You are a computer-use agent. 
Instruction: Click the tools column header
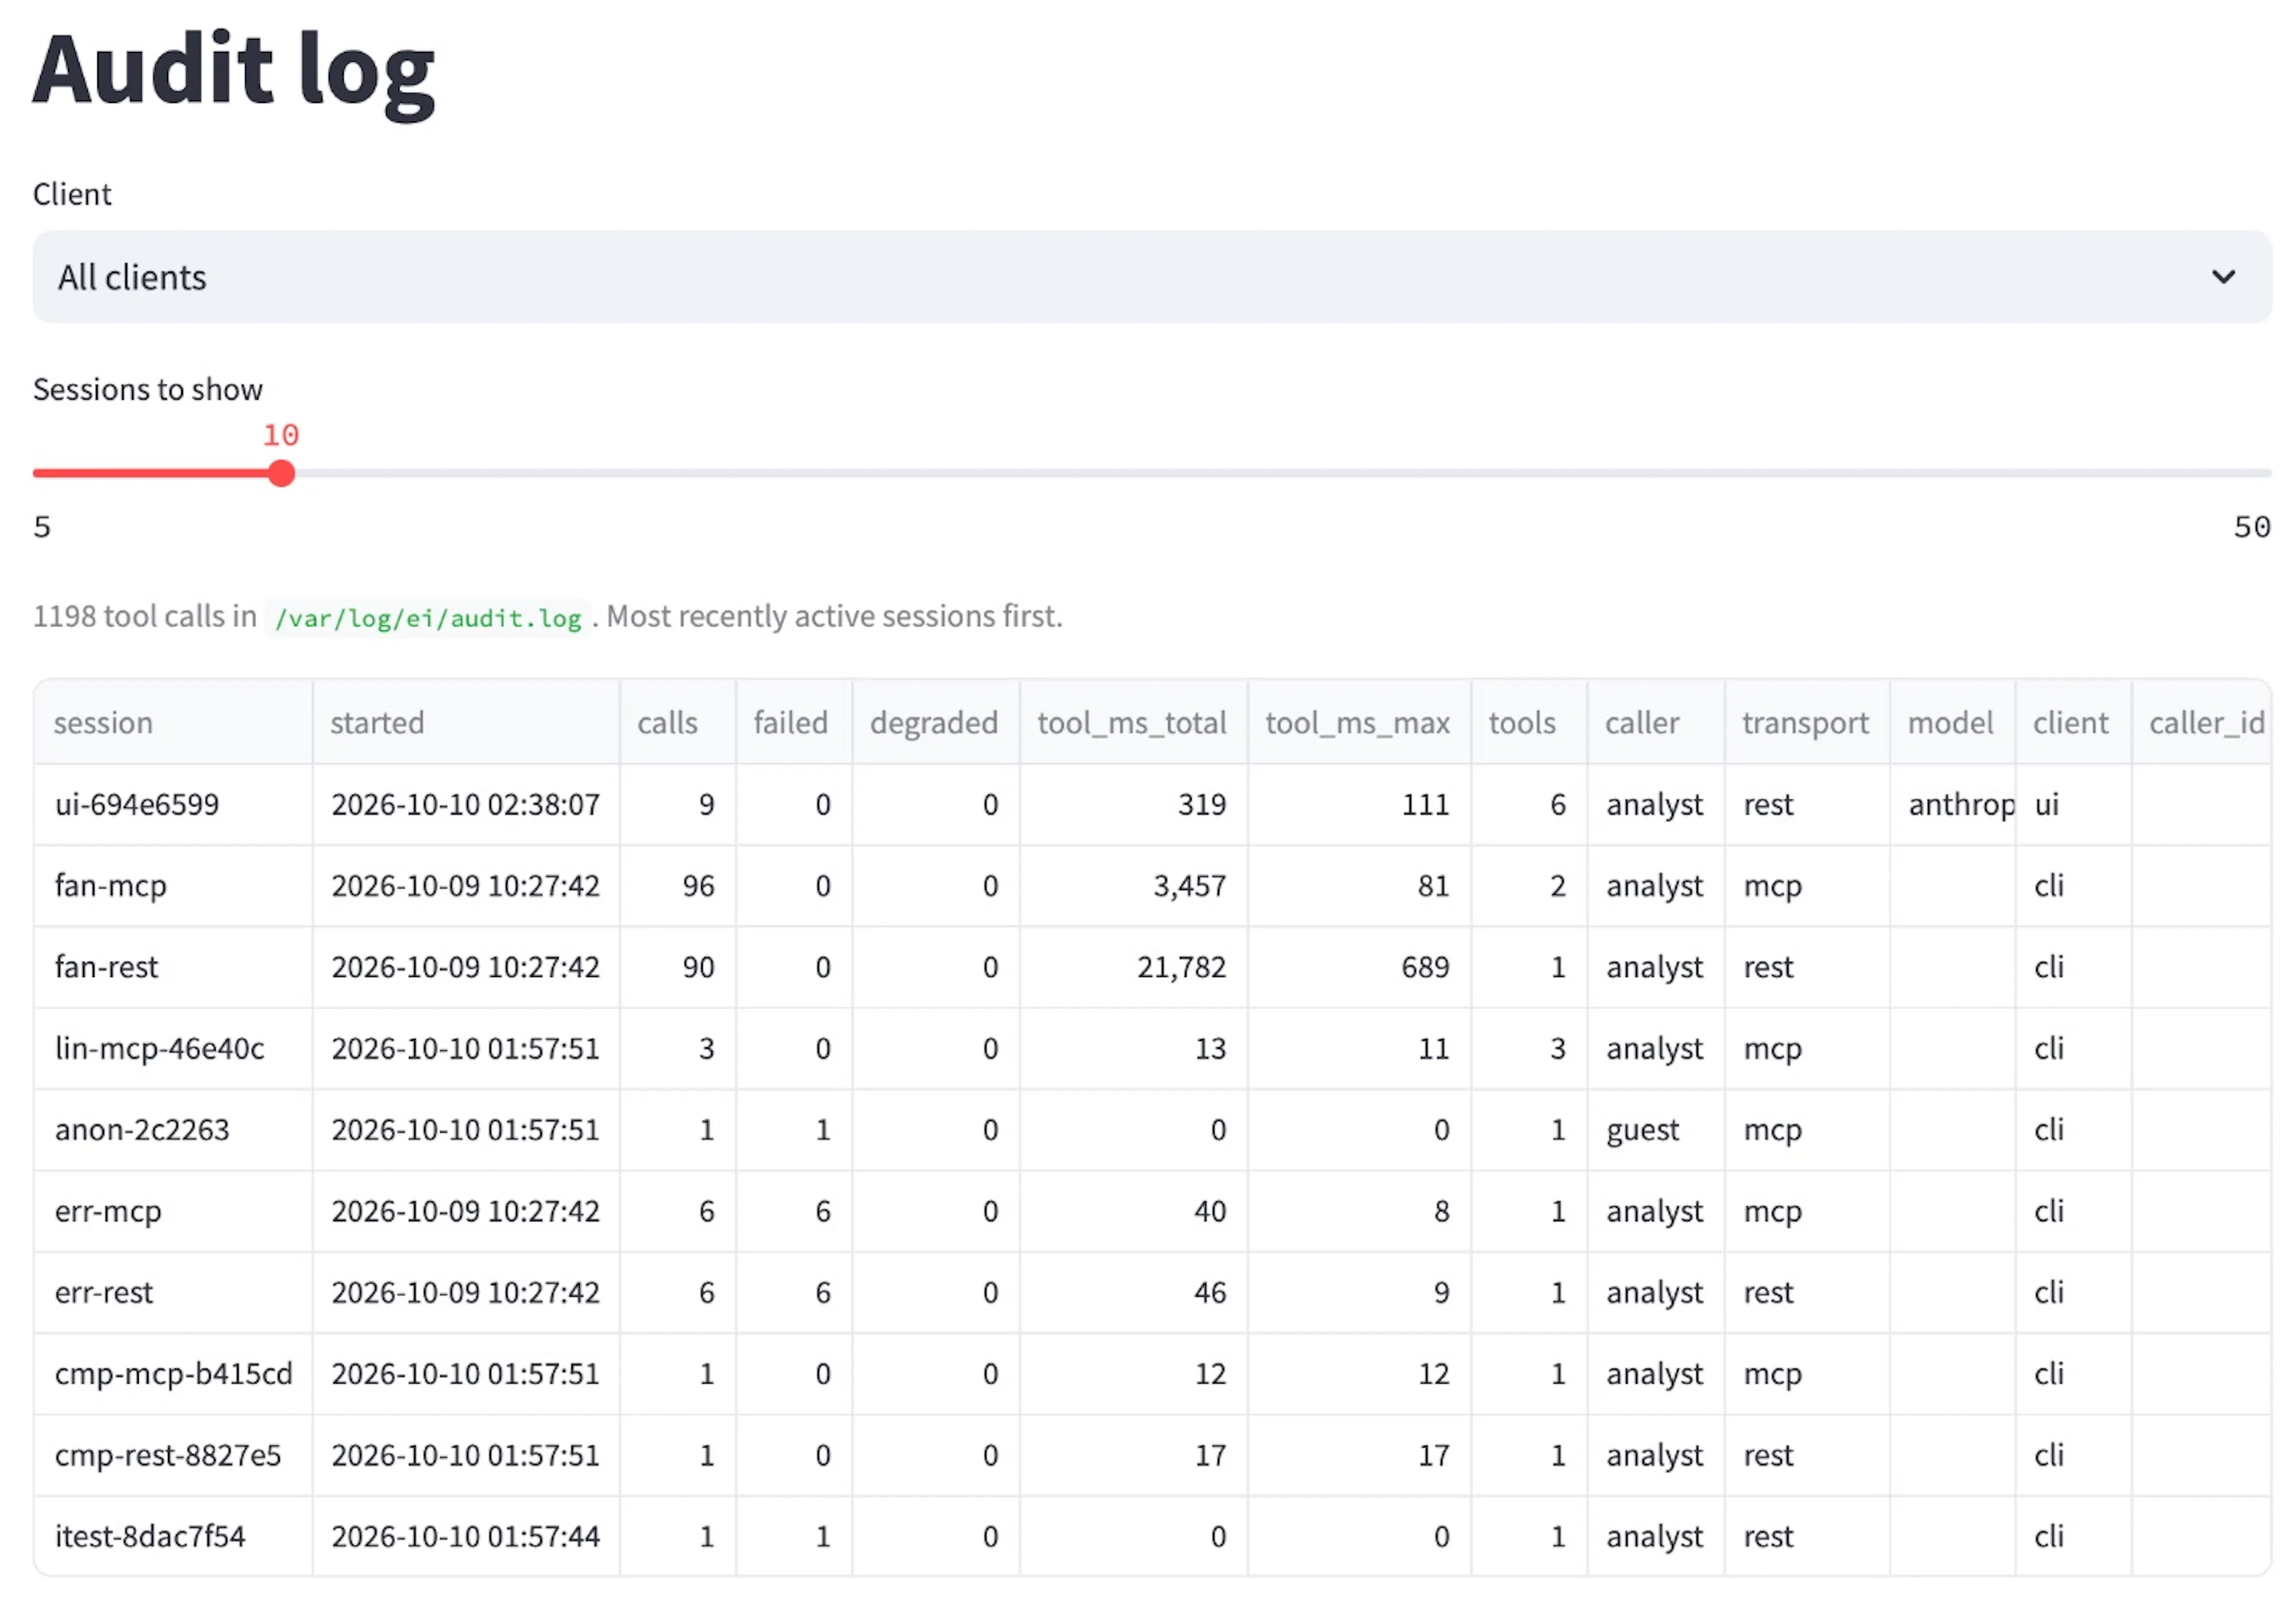point(1530,722)
